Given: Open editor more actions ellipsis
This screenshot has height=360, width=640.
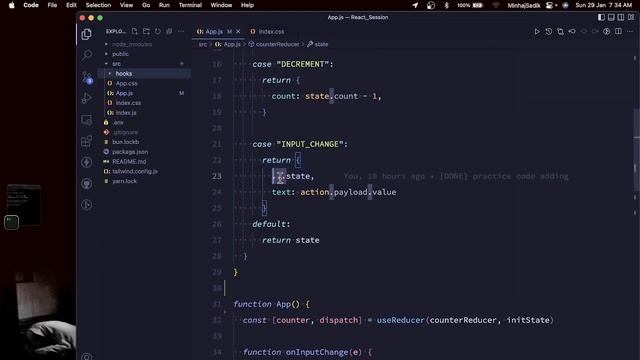Looking at the screenshot, I should click(x=630, y=31).
